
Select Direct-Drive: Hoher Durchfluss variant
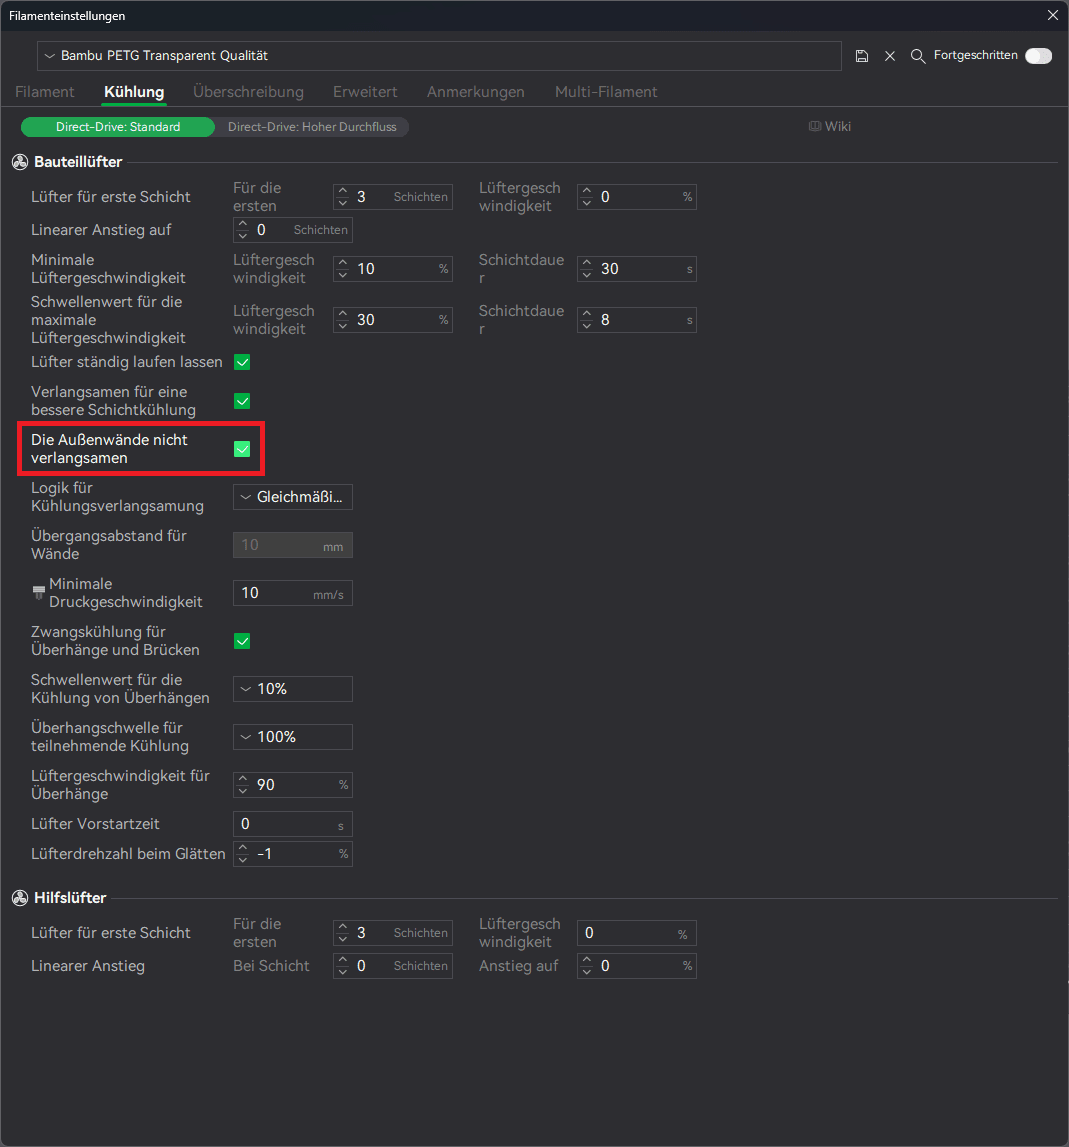point(312,127)
